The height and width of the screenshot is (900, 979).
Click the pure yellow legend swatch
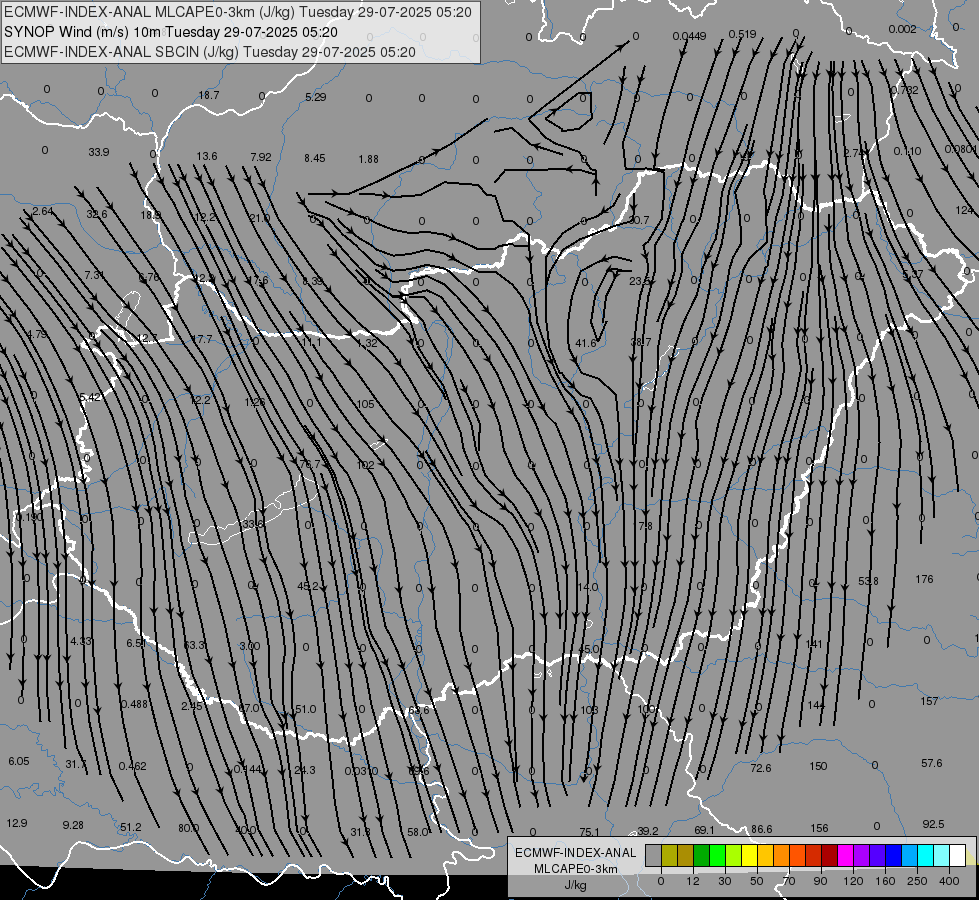click(749, 856)
